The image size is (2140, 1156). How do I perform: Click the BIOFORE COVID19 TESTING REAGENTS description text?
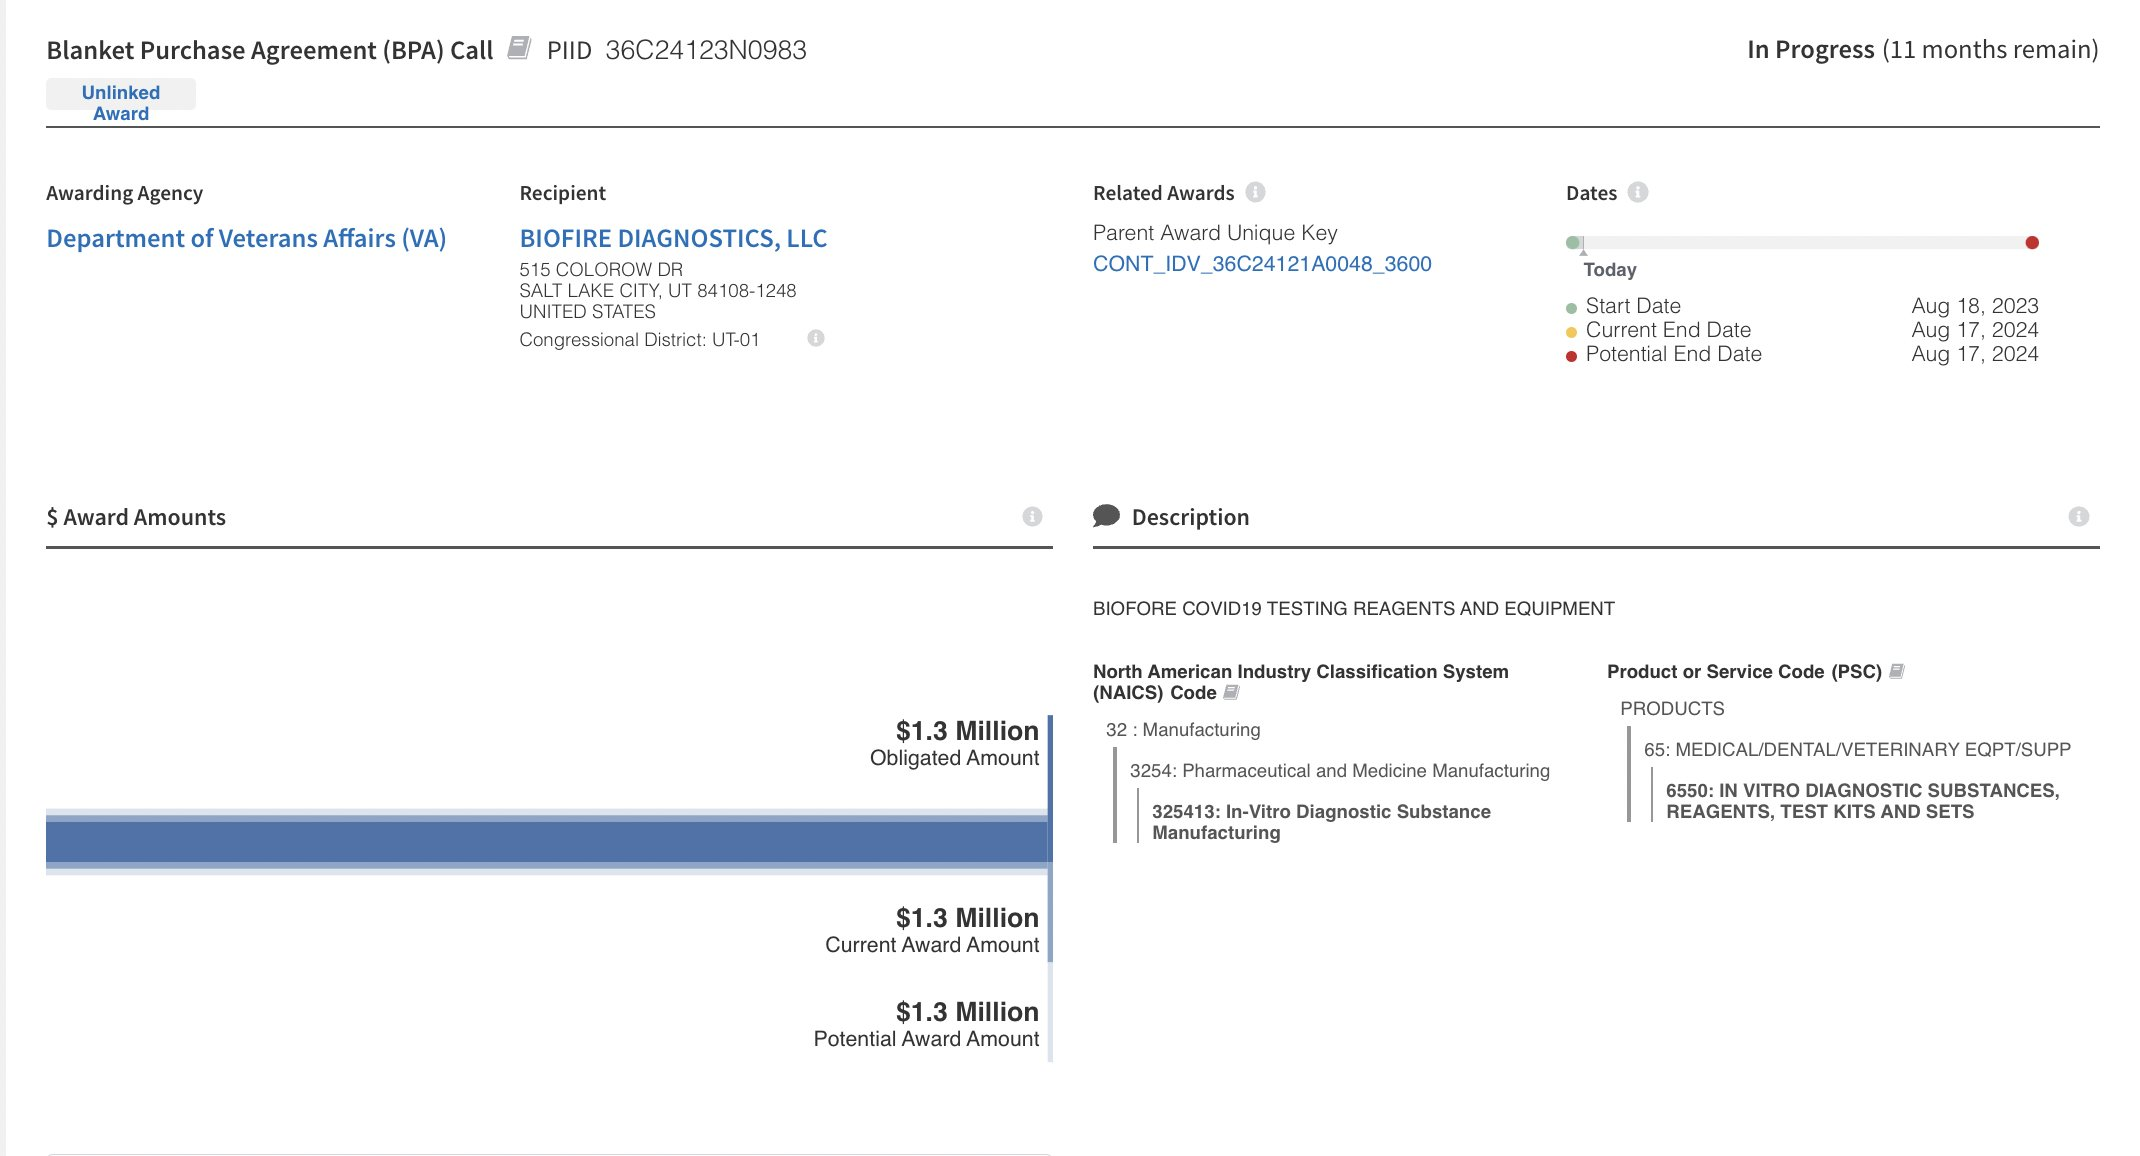click(x=1353, y=609)
